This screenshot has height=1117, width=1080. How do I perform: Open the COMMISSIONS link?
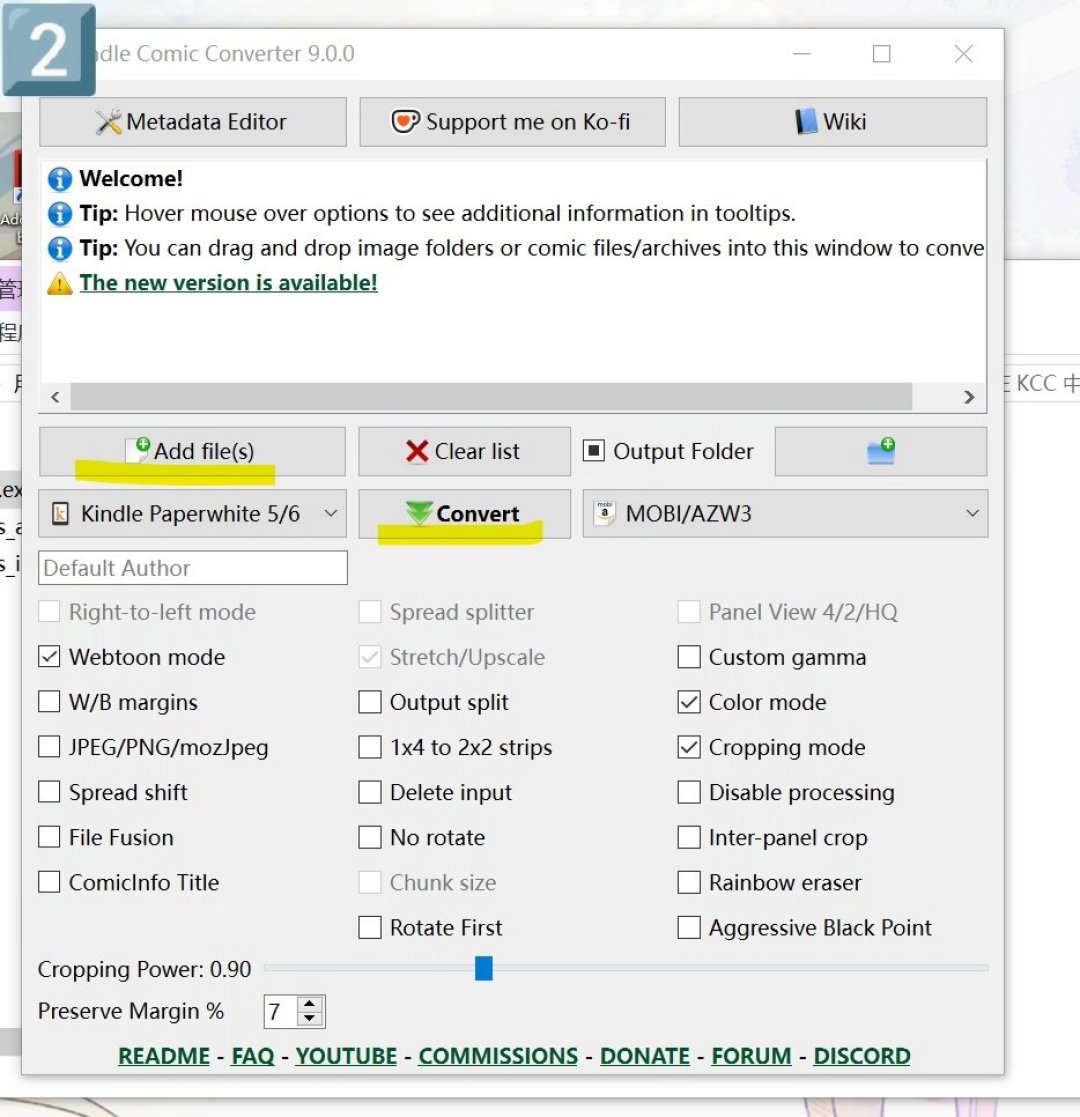tap(498, 1056)
